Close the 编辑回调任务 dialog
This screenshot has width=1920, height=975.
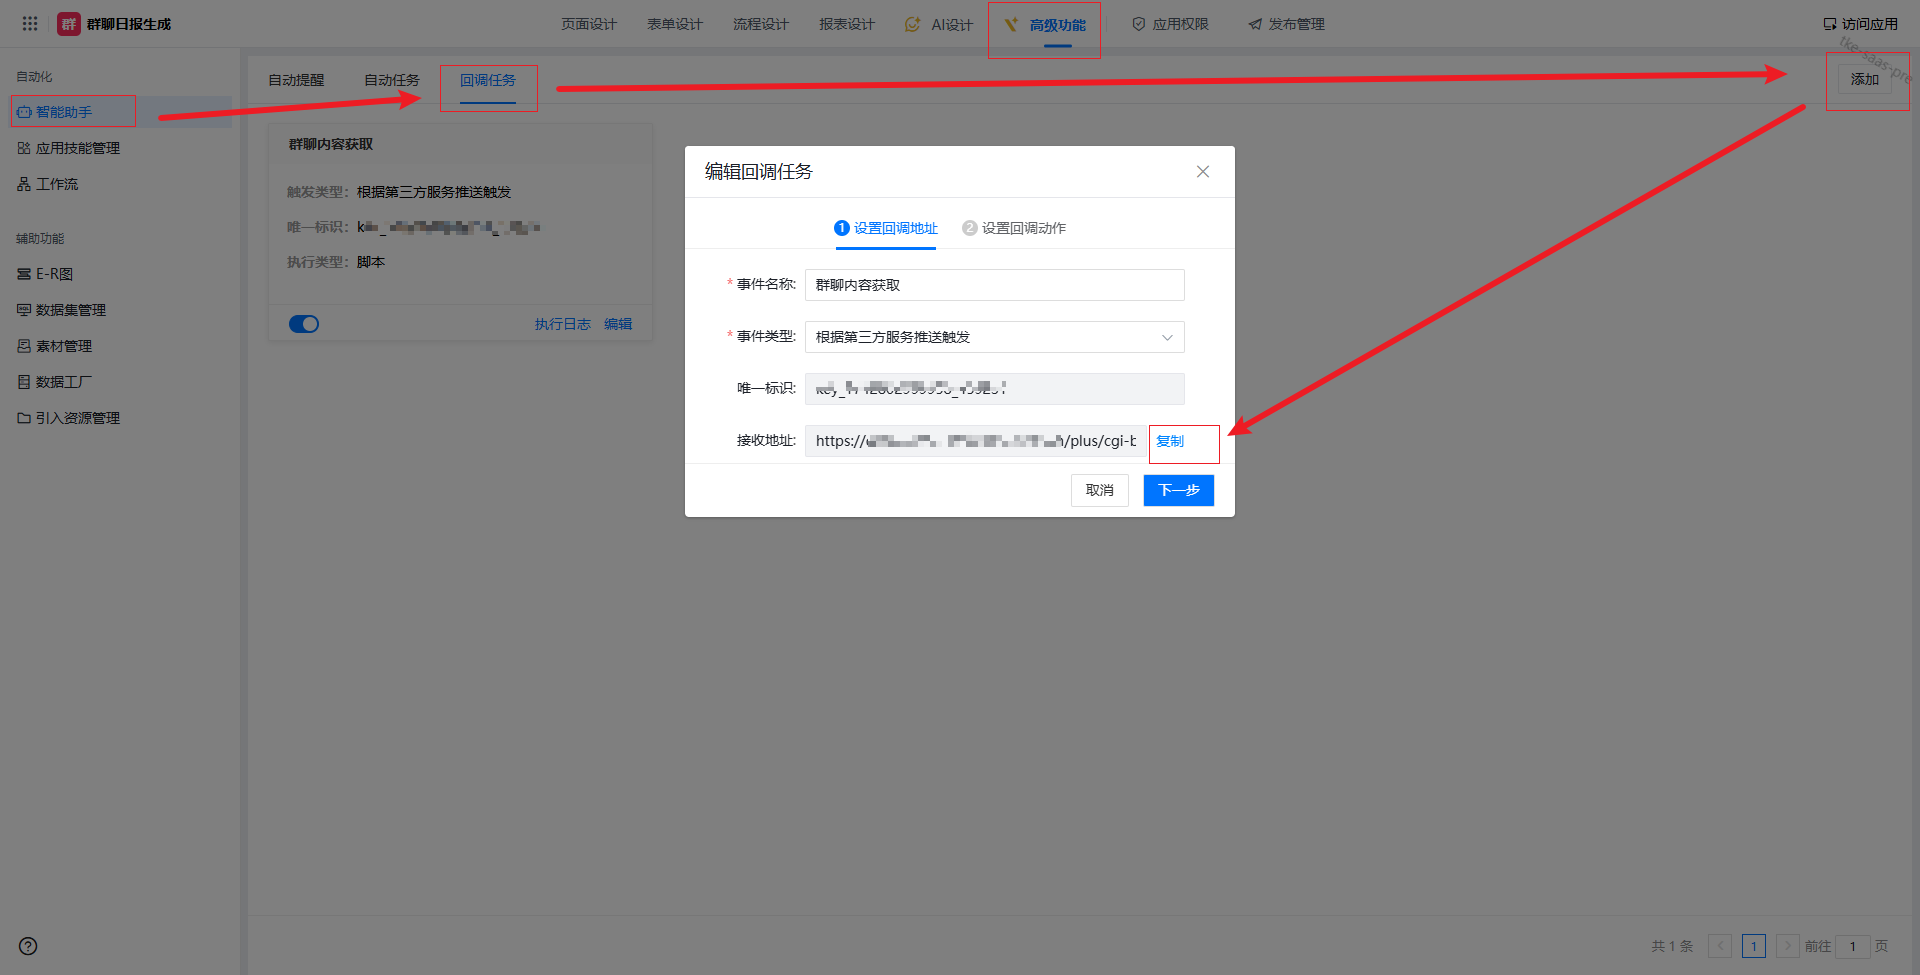pos(1203,172)
